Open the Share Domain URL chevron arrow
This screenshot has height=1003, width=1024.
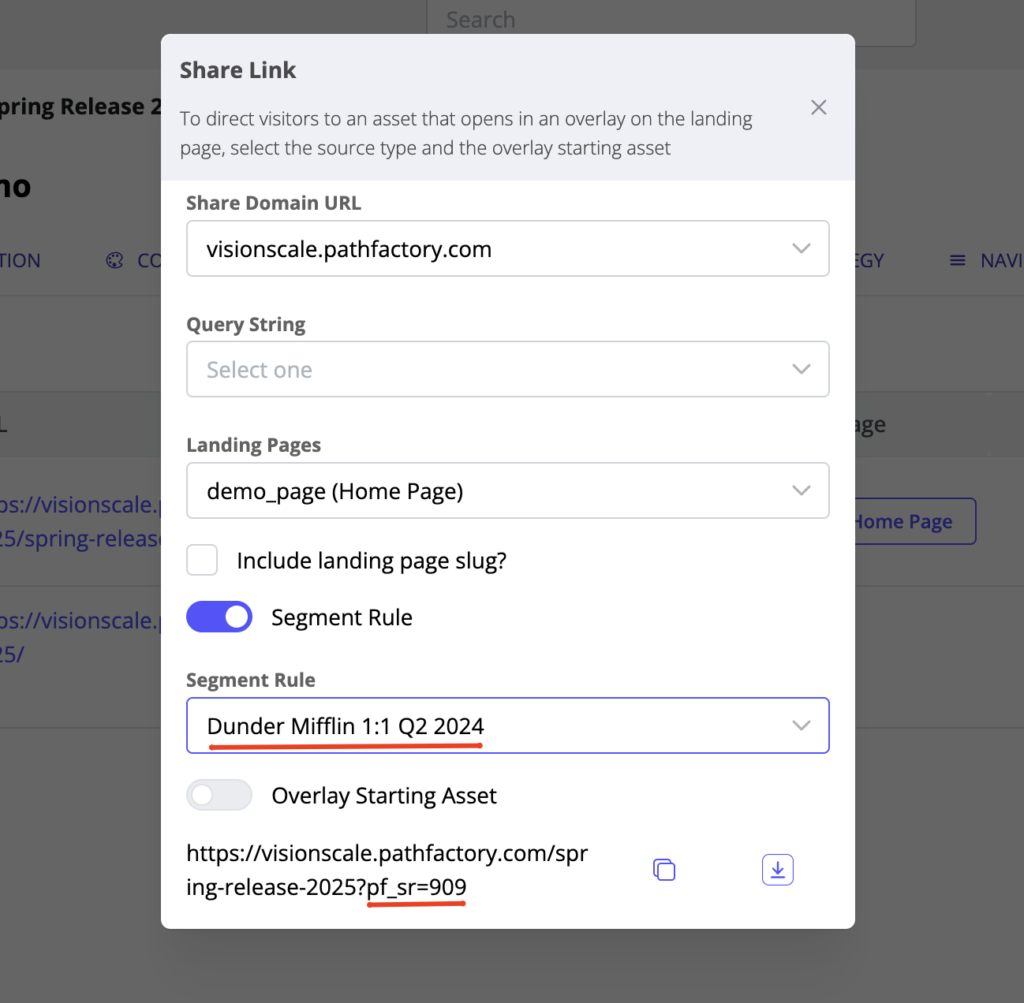pos(801,248)
